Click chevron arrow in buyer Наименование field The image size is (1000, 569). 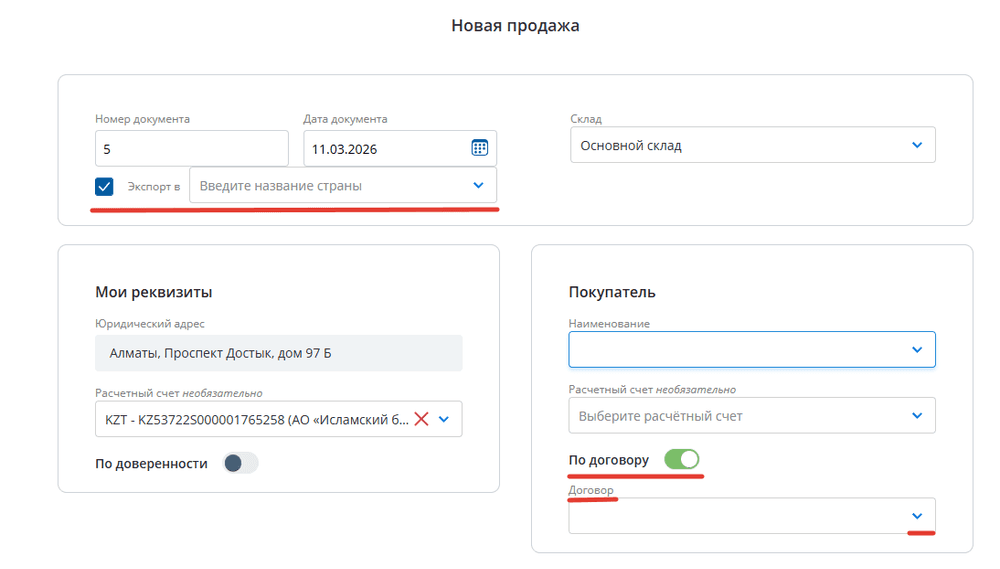pyautogui.click(x=917, y=350)
